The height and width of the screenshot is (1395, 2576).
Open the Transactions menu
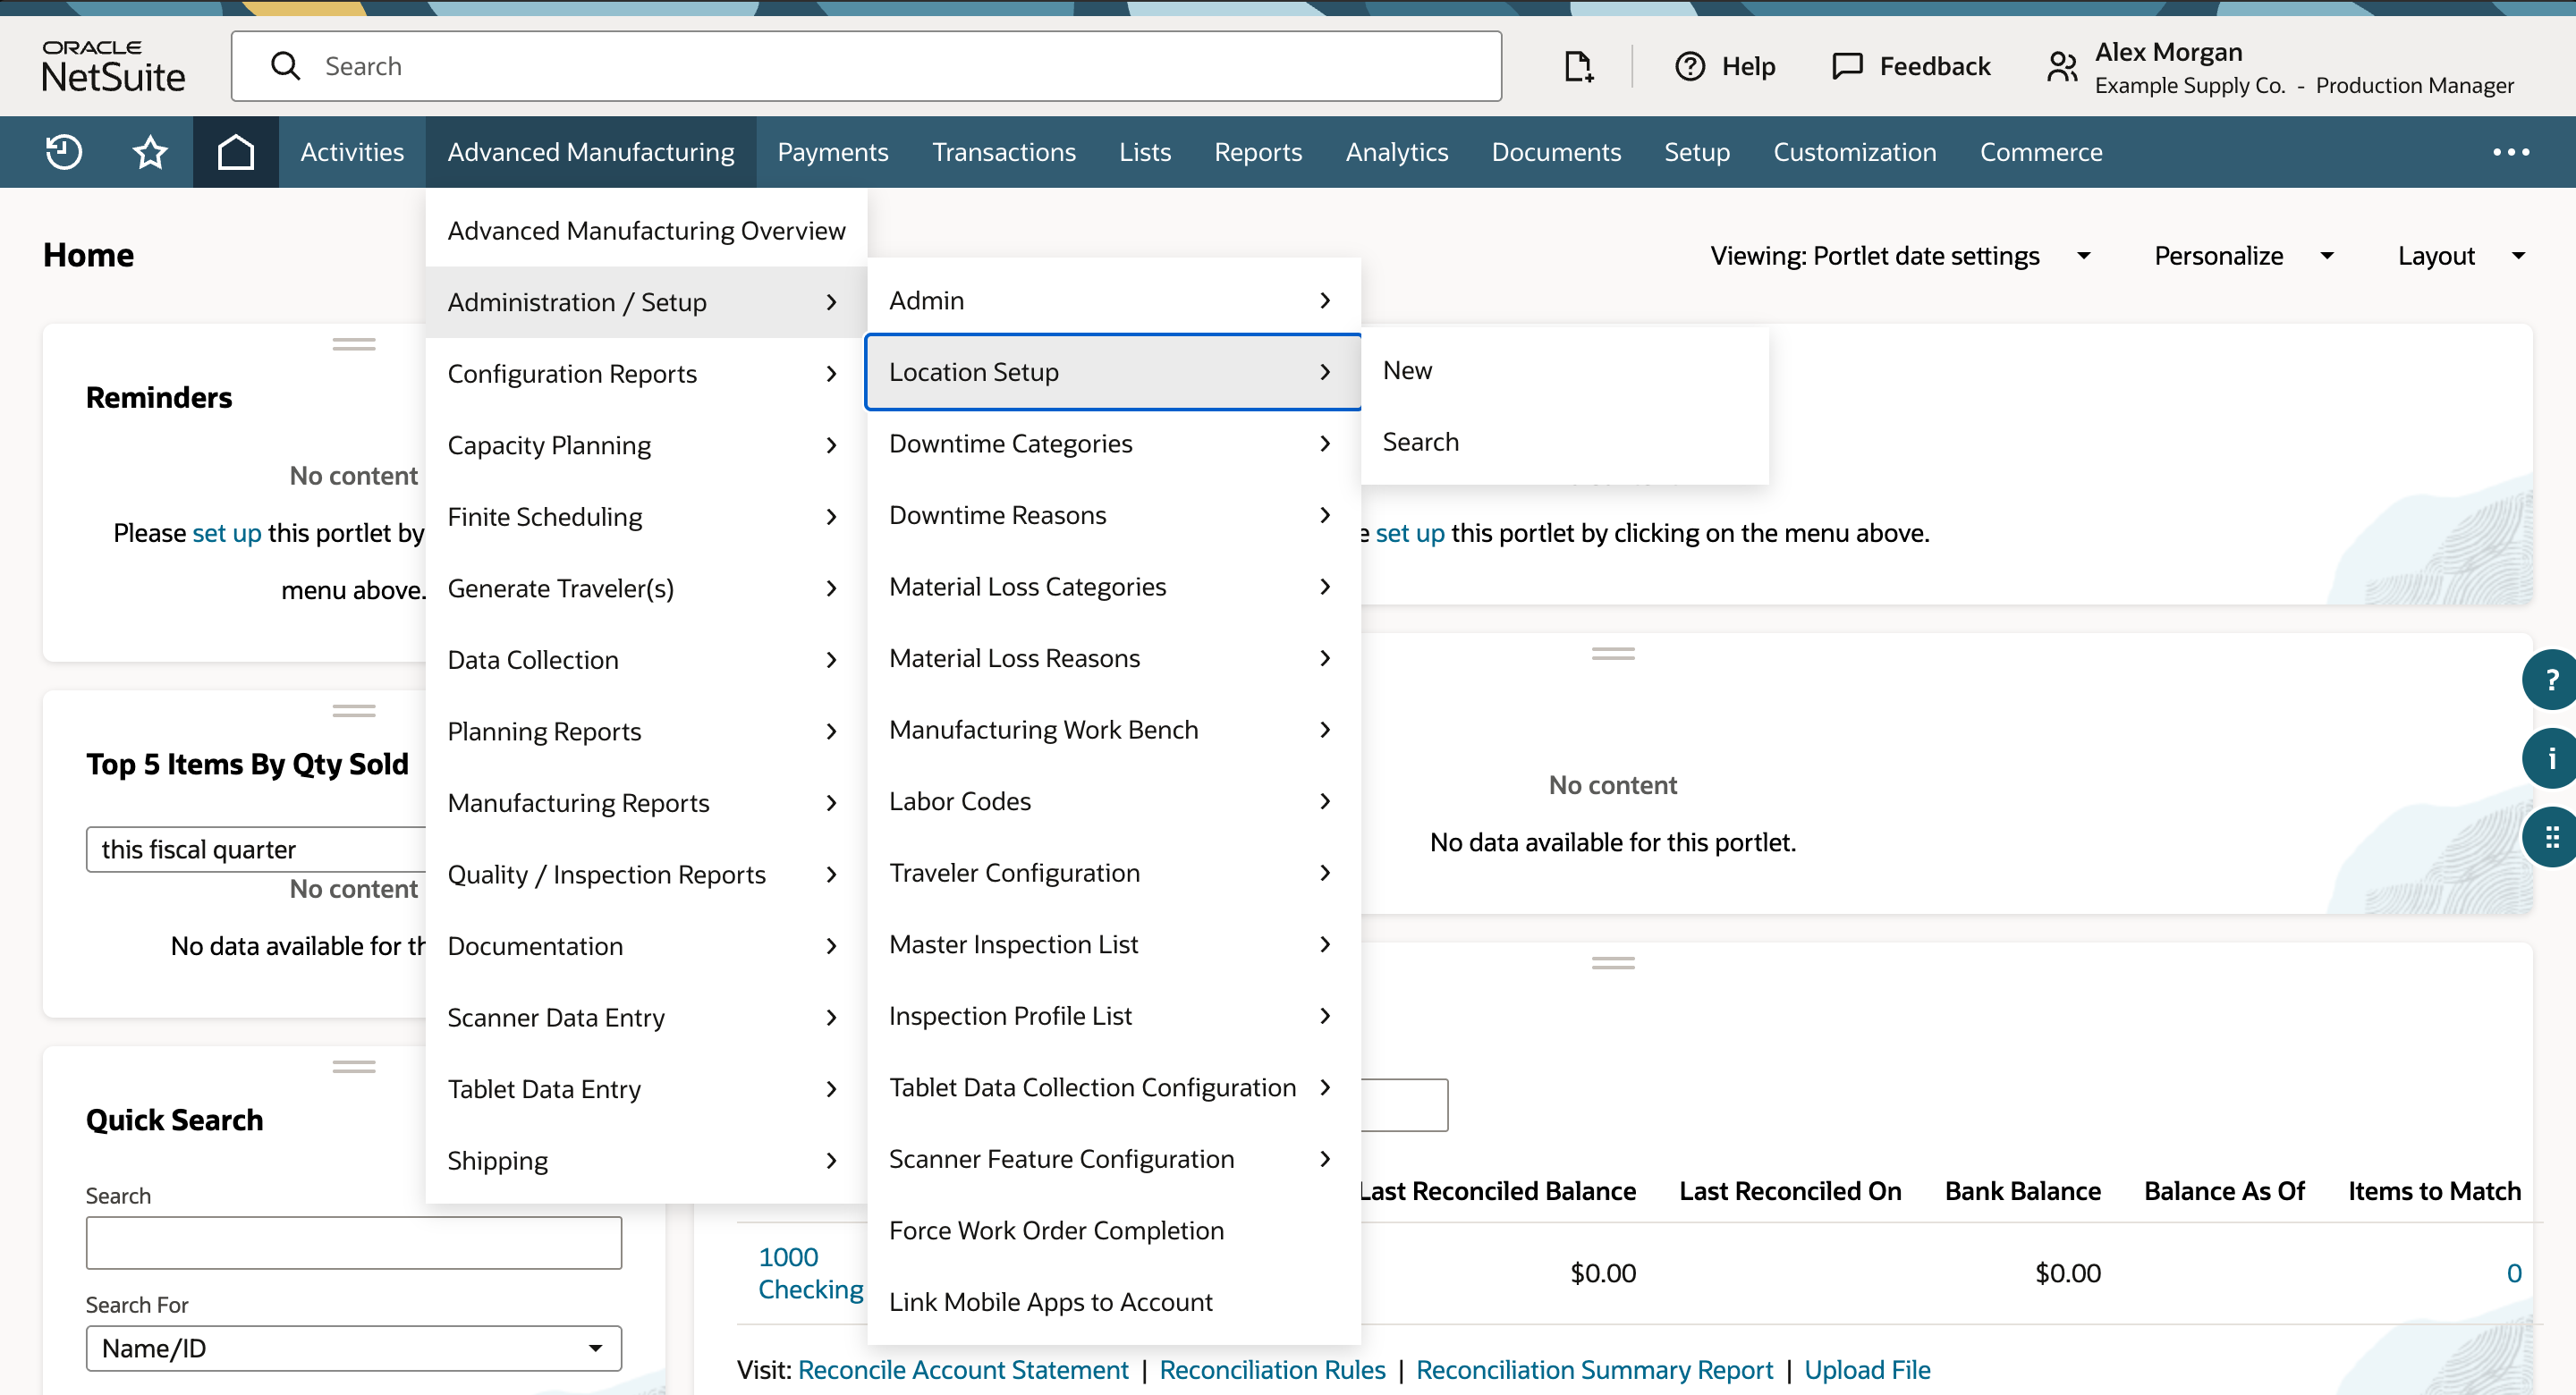click(x=1004, y=152)
